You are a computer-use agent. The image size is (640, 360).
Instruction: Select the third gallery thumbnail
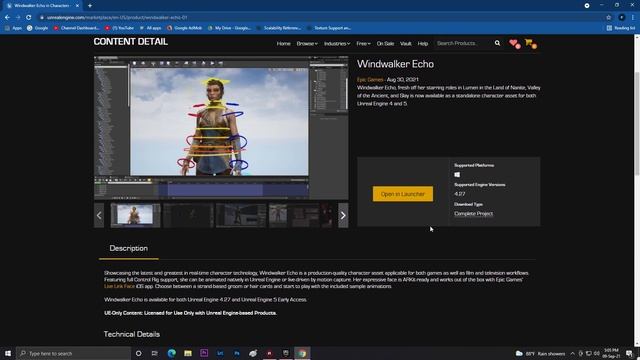[x=241, y=215]
